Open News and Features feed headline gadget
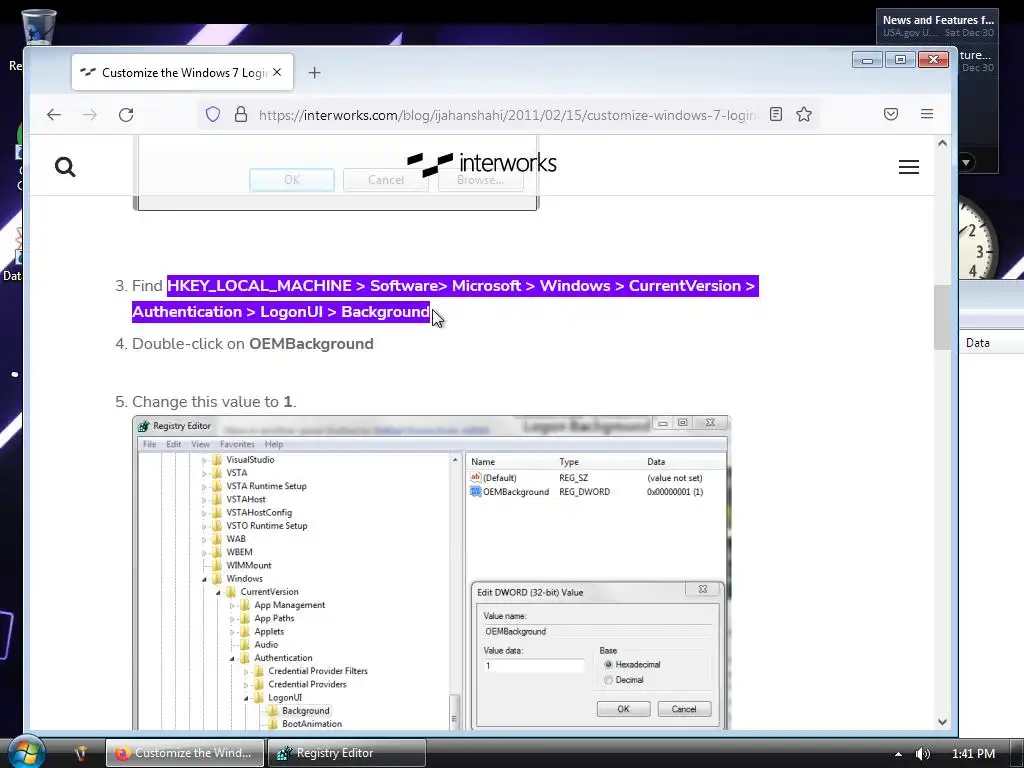1024x768 pixels. [x=938, y=25]
